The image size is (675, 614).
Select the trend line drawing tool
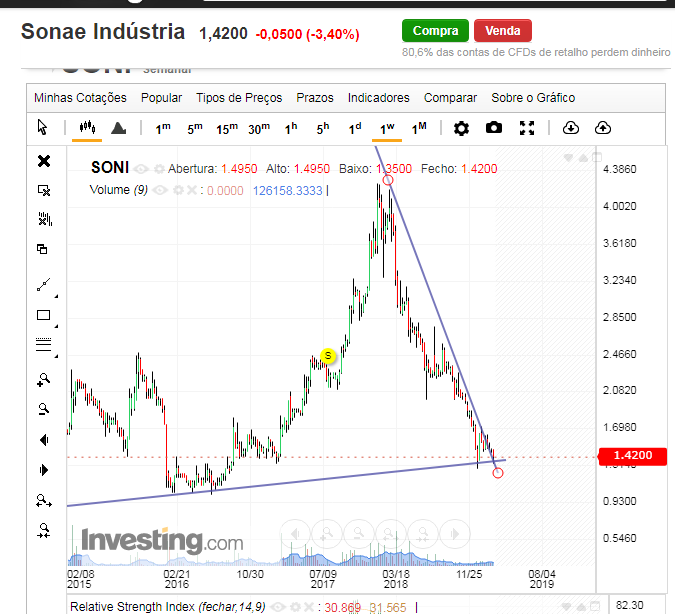(x=43, y=285)
